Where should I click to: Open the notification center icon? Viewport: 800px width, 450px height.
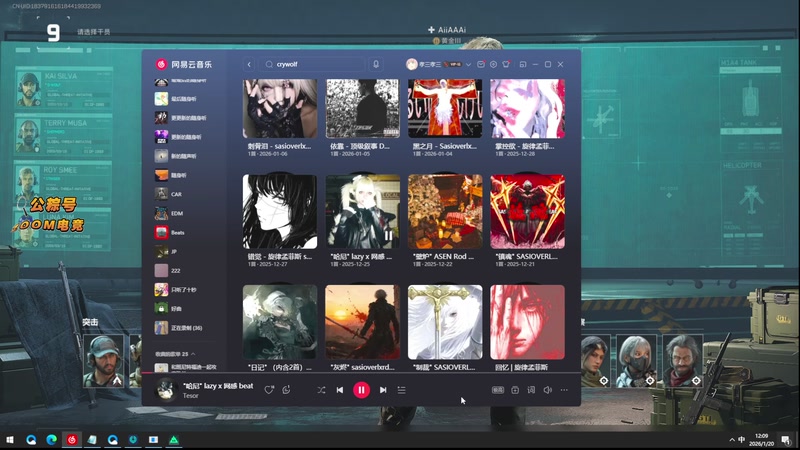pos(786,440)
